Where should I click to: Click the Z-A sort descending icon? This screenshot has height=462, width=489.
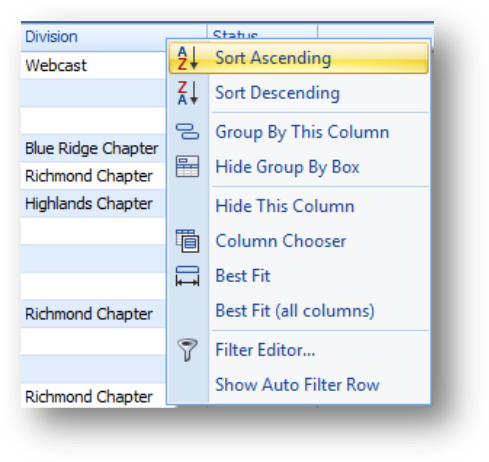(x=188, y=93)
